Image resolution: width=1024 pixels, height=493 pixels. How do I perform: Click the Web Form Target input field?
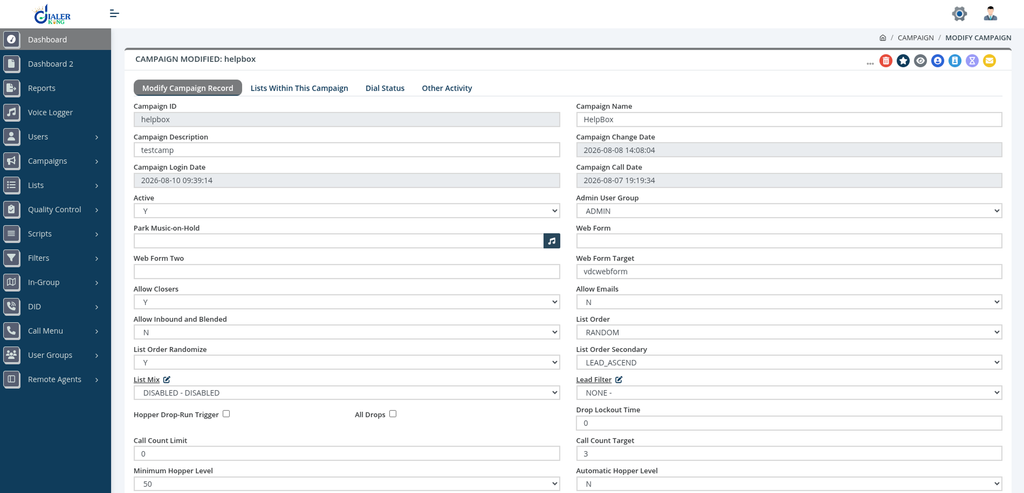[x=789, y=272]
